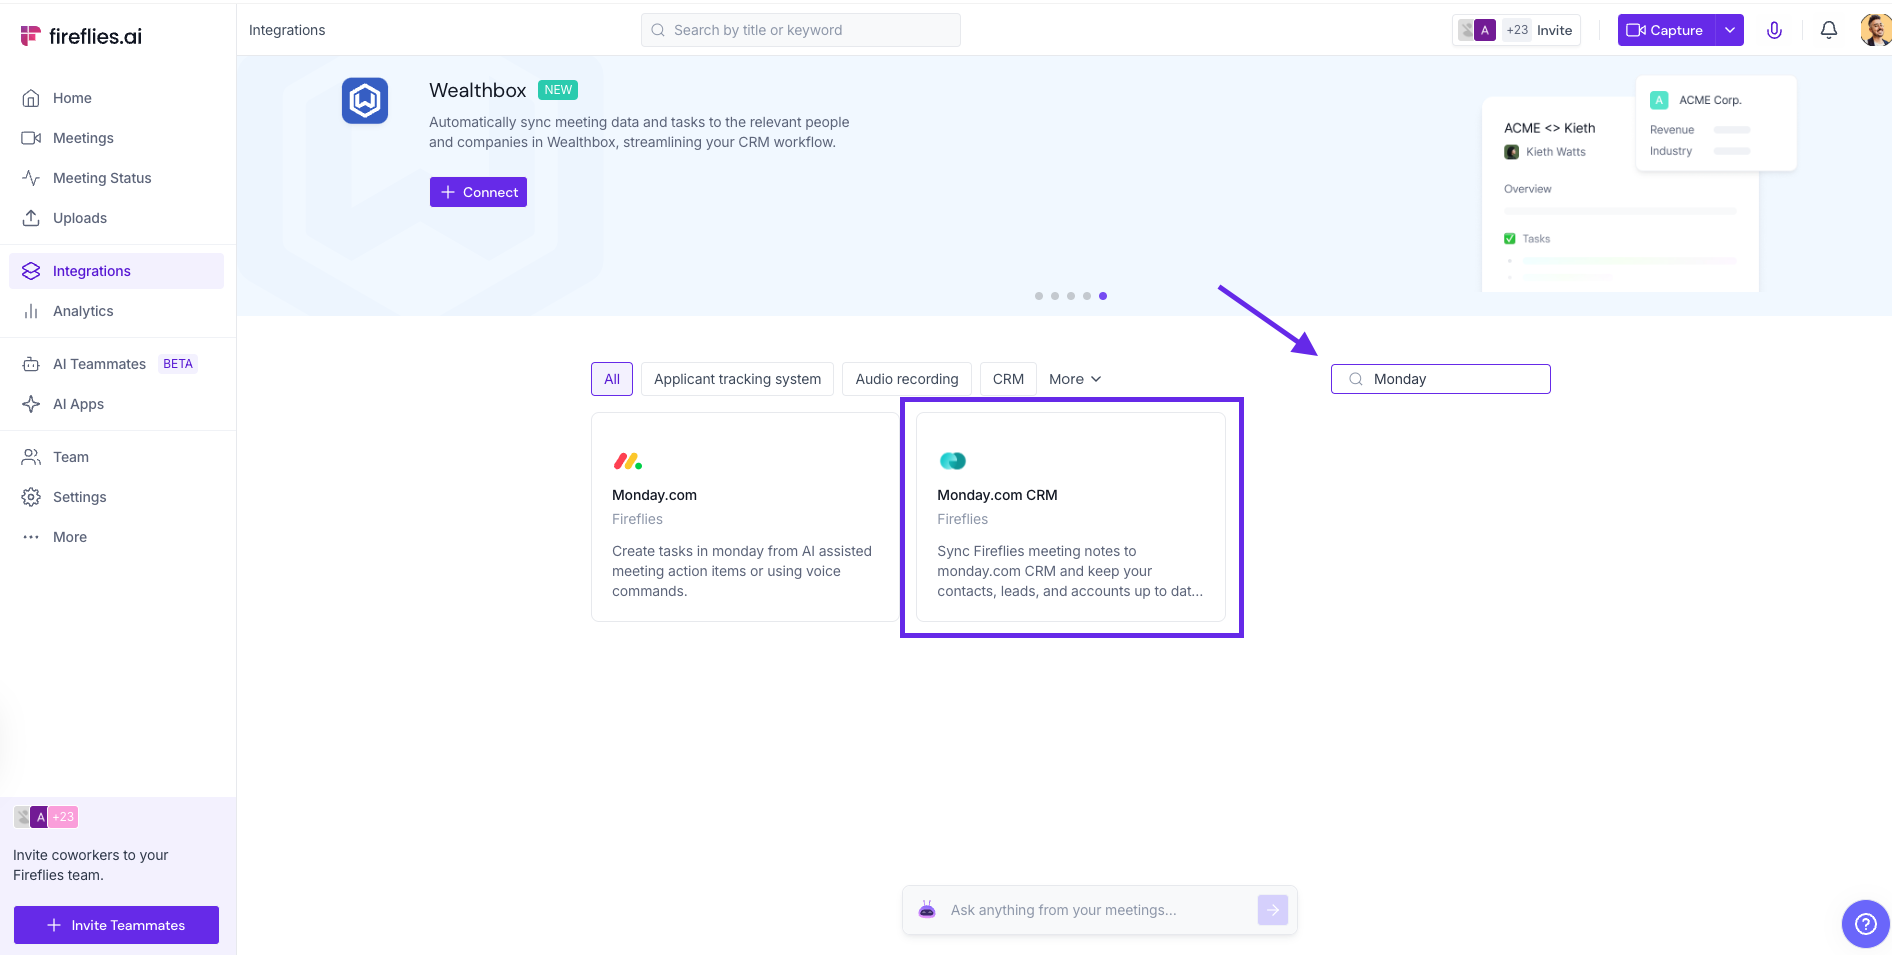Click the microphone icon in top bar

click(1774, 30)
